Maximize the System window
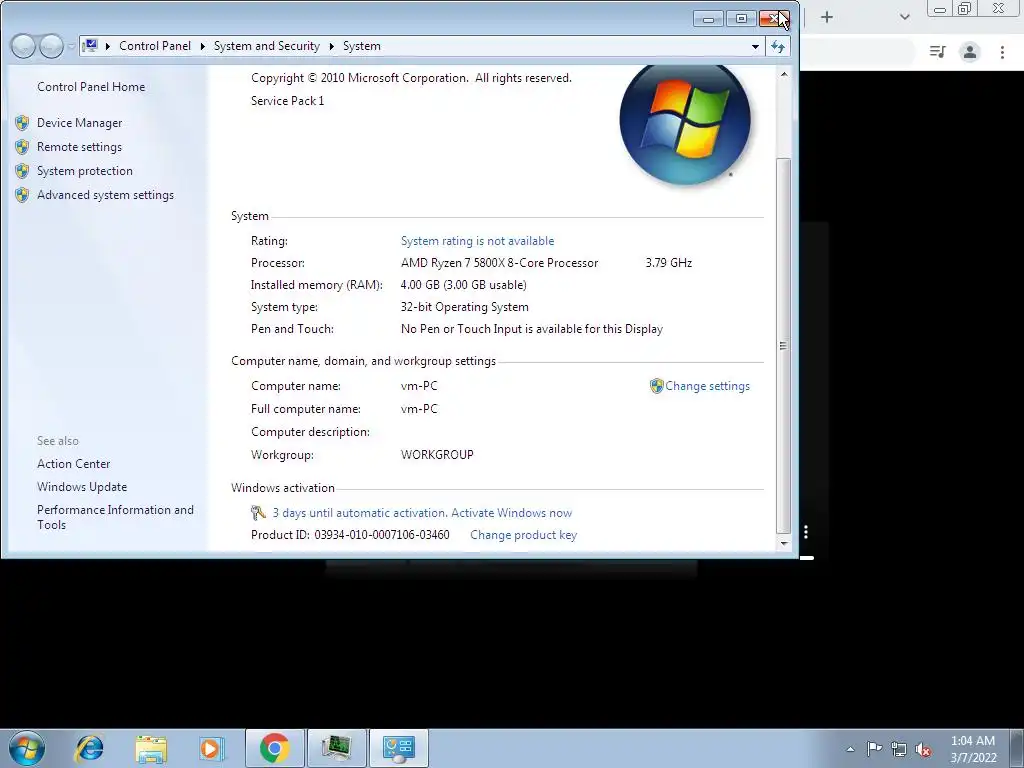This screenshot has height=768, width=1024. (x=741, y=19)
